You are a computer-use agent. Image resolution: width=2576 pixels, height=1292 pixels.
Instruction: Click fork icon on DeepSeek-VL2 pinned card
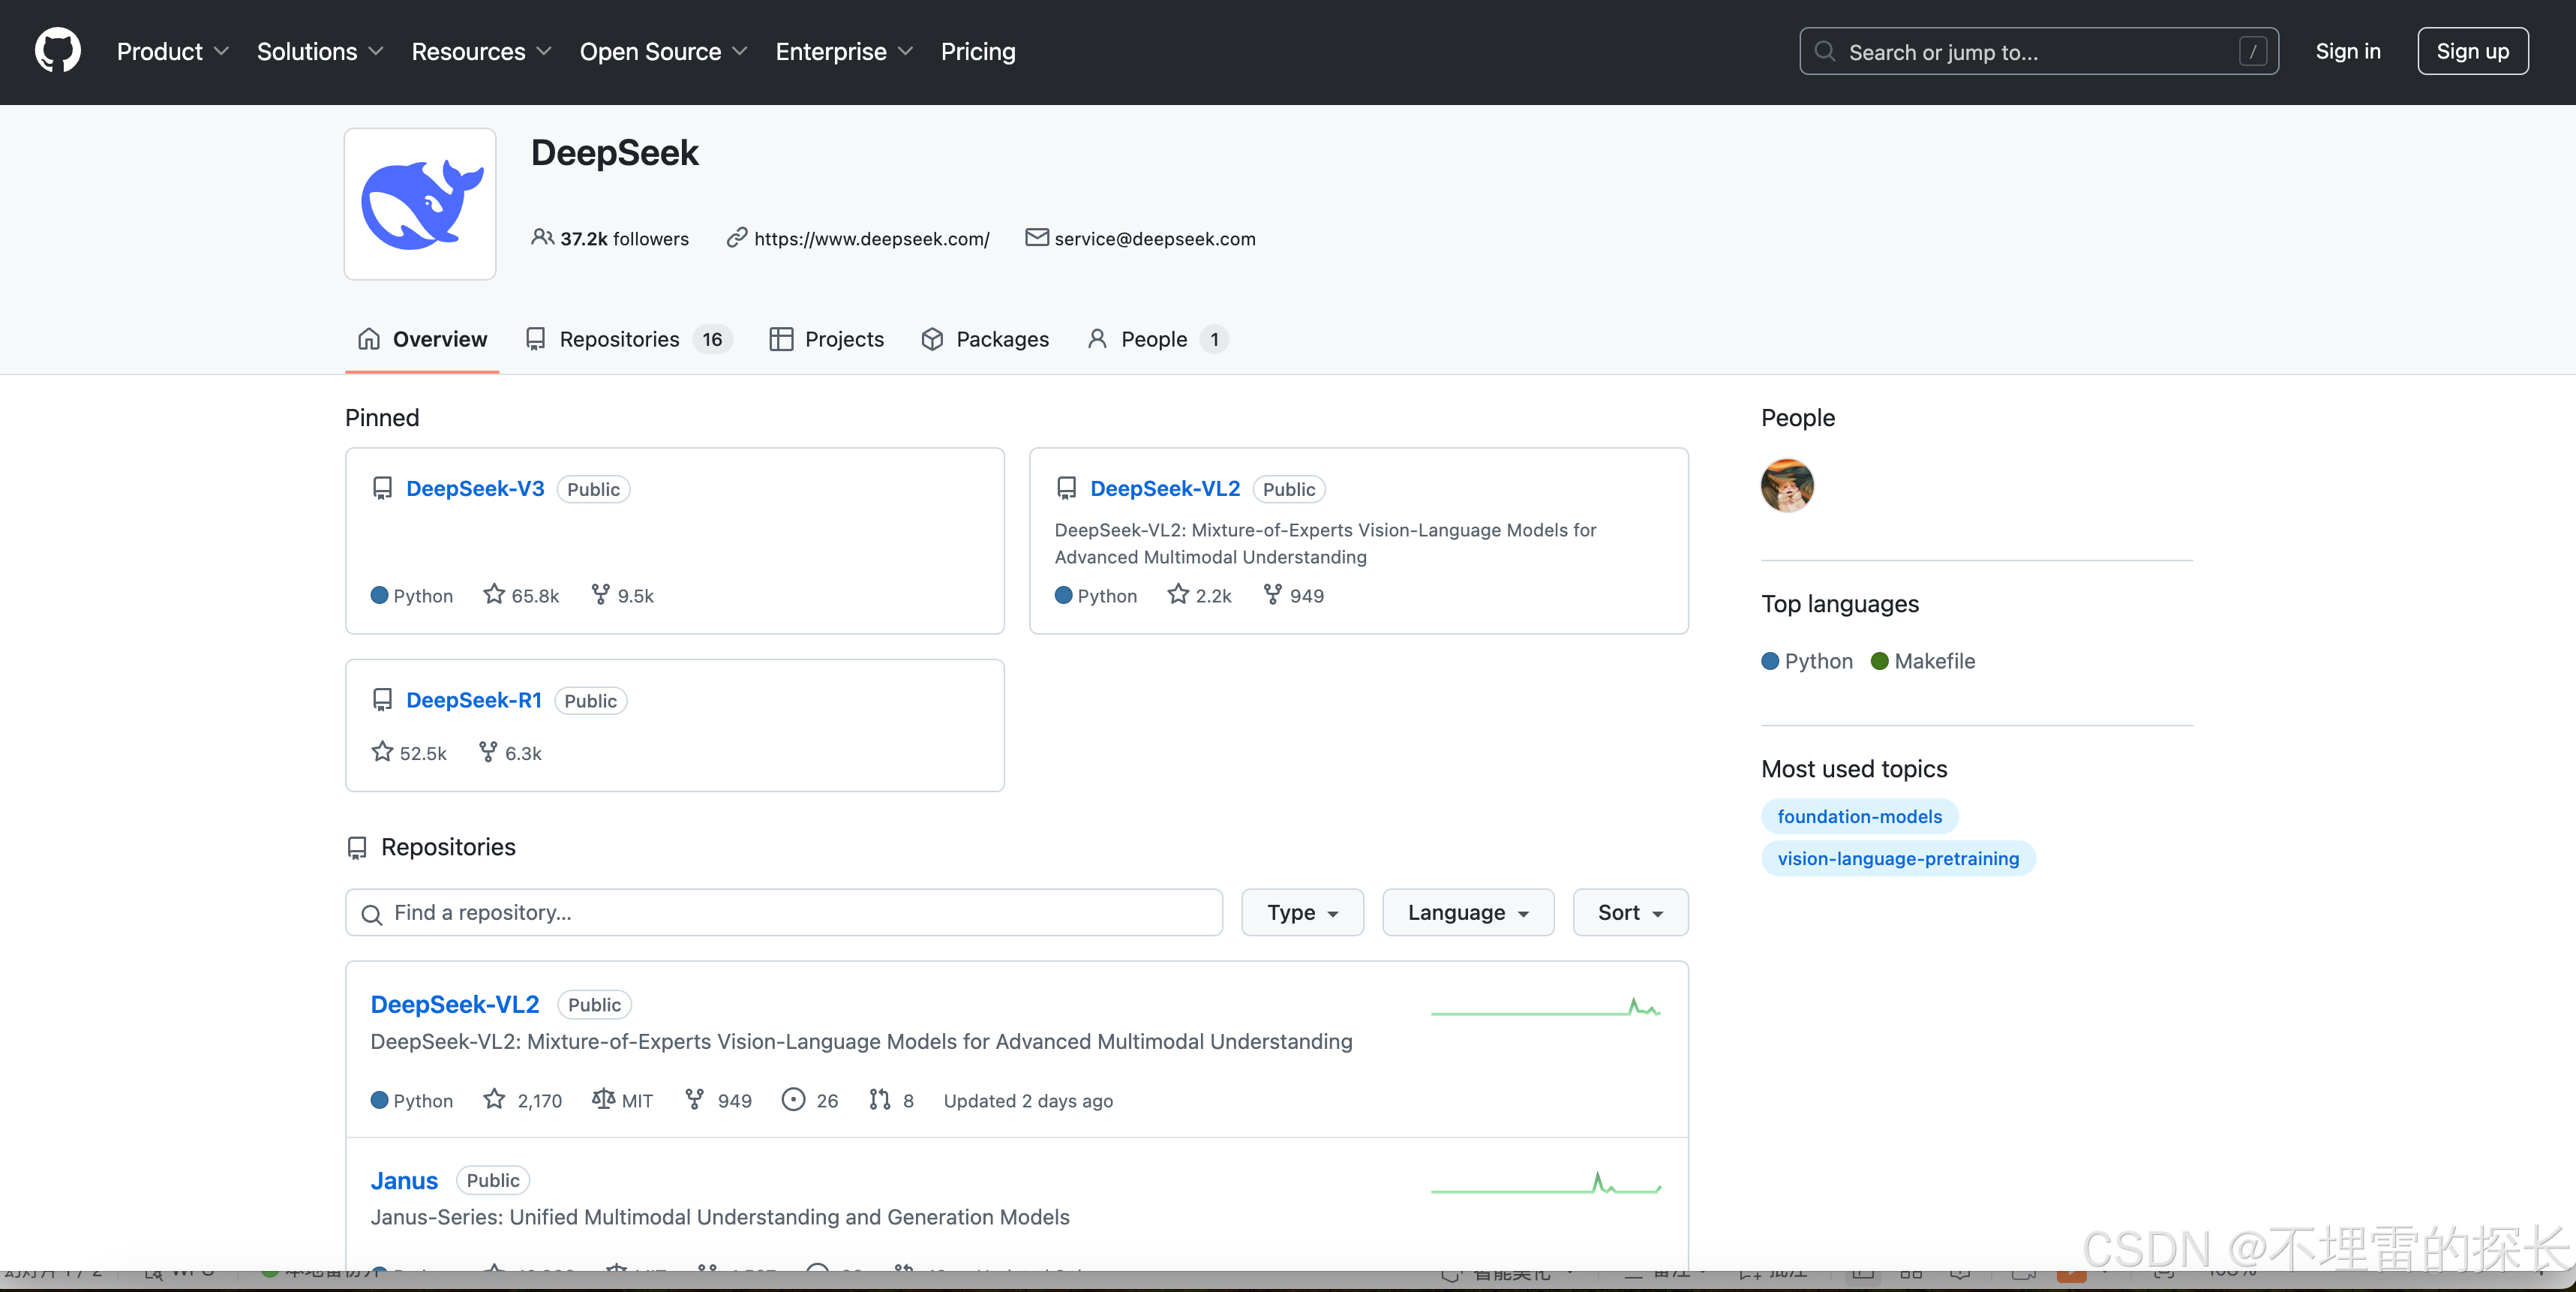[1272, 594]
